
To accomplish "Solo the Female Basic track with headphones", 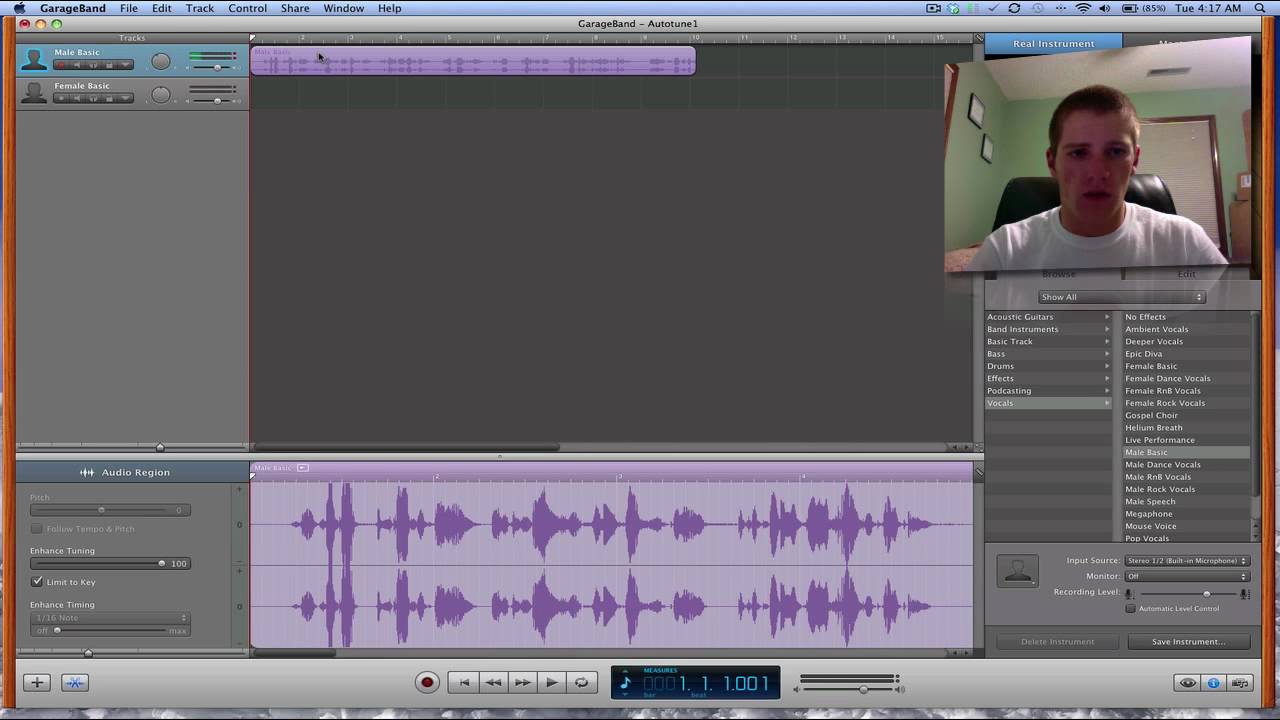I will pos(93,98).
